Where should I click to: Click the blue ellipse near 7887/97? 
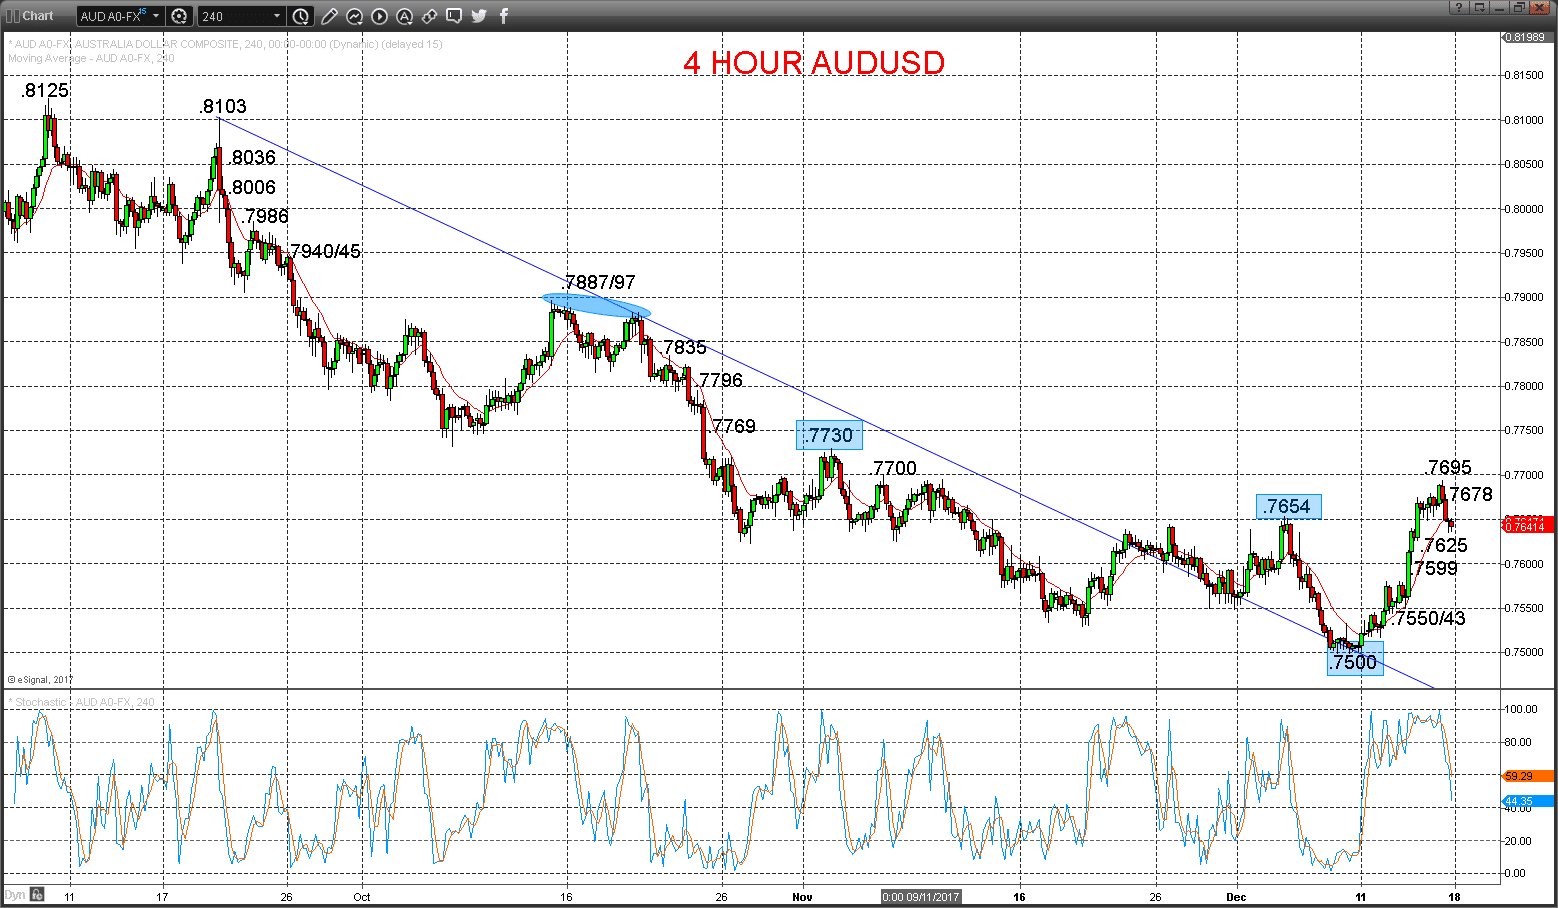(596, 305)
